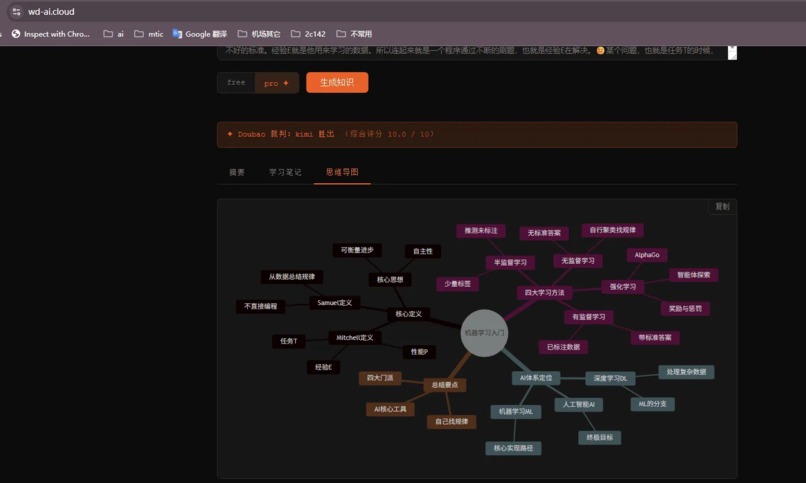Image resolution: width=806 pixels, height=483 pixels.
Task: Select the 自主性 node
Action: coord(423,251)
